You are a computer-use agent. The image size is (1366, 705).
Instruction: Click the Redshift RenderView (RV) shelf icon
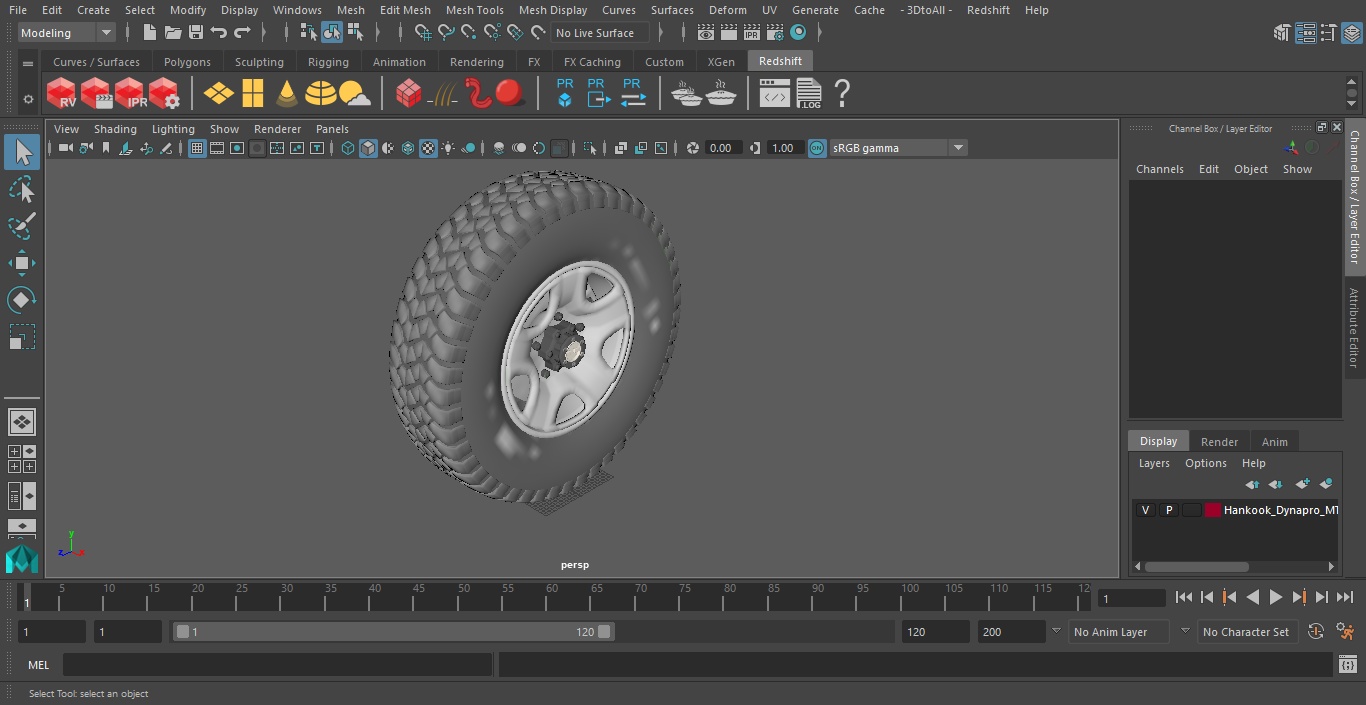(61, 94)
